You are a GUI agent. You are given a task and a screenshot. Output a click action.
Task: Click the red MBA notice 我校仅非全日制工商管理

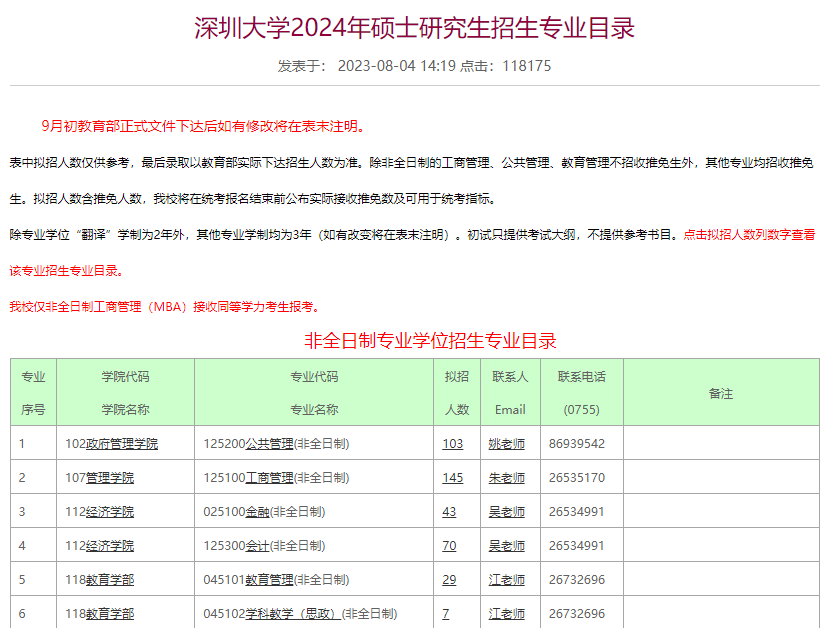(166, 307)
